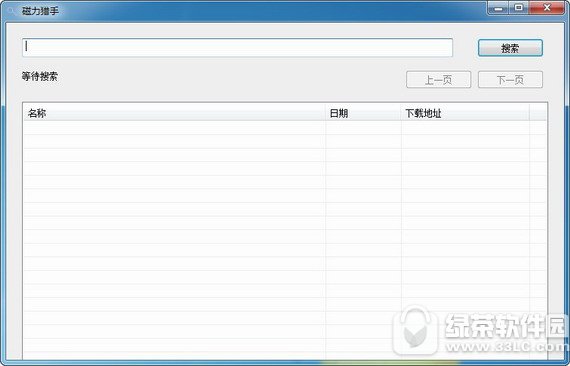Viewport: 570px width, 366px height.
Task: Minimize the 磁力猎手 window
Action: [499, 8]
